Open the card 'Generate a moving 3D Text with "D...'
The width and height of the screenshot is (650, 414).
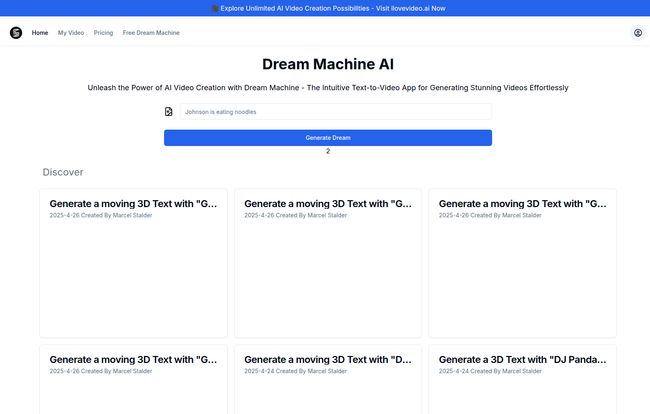(328, 379)
